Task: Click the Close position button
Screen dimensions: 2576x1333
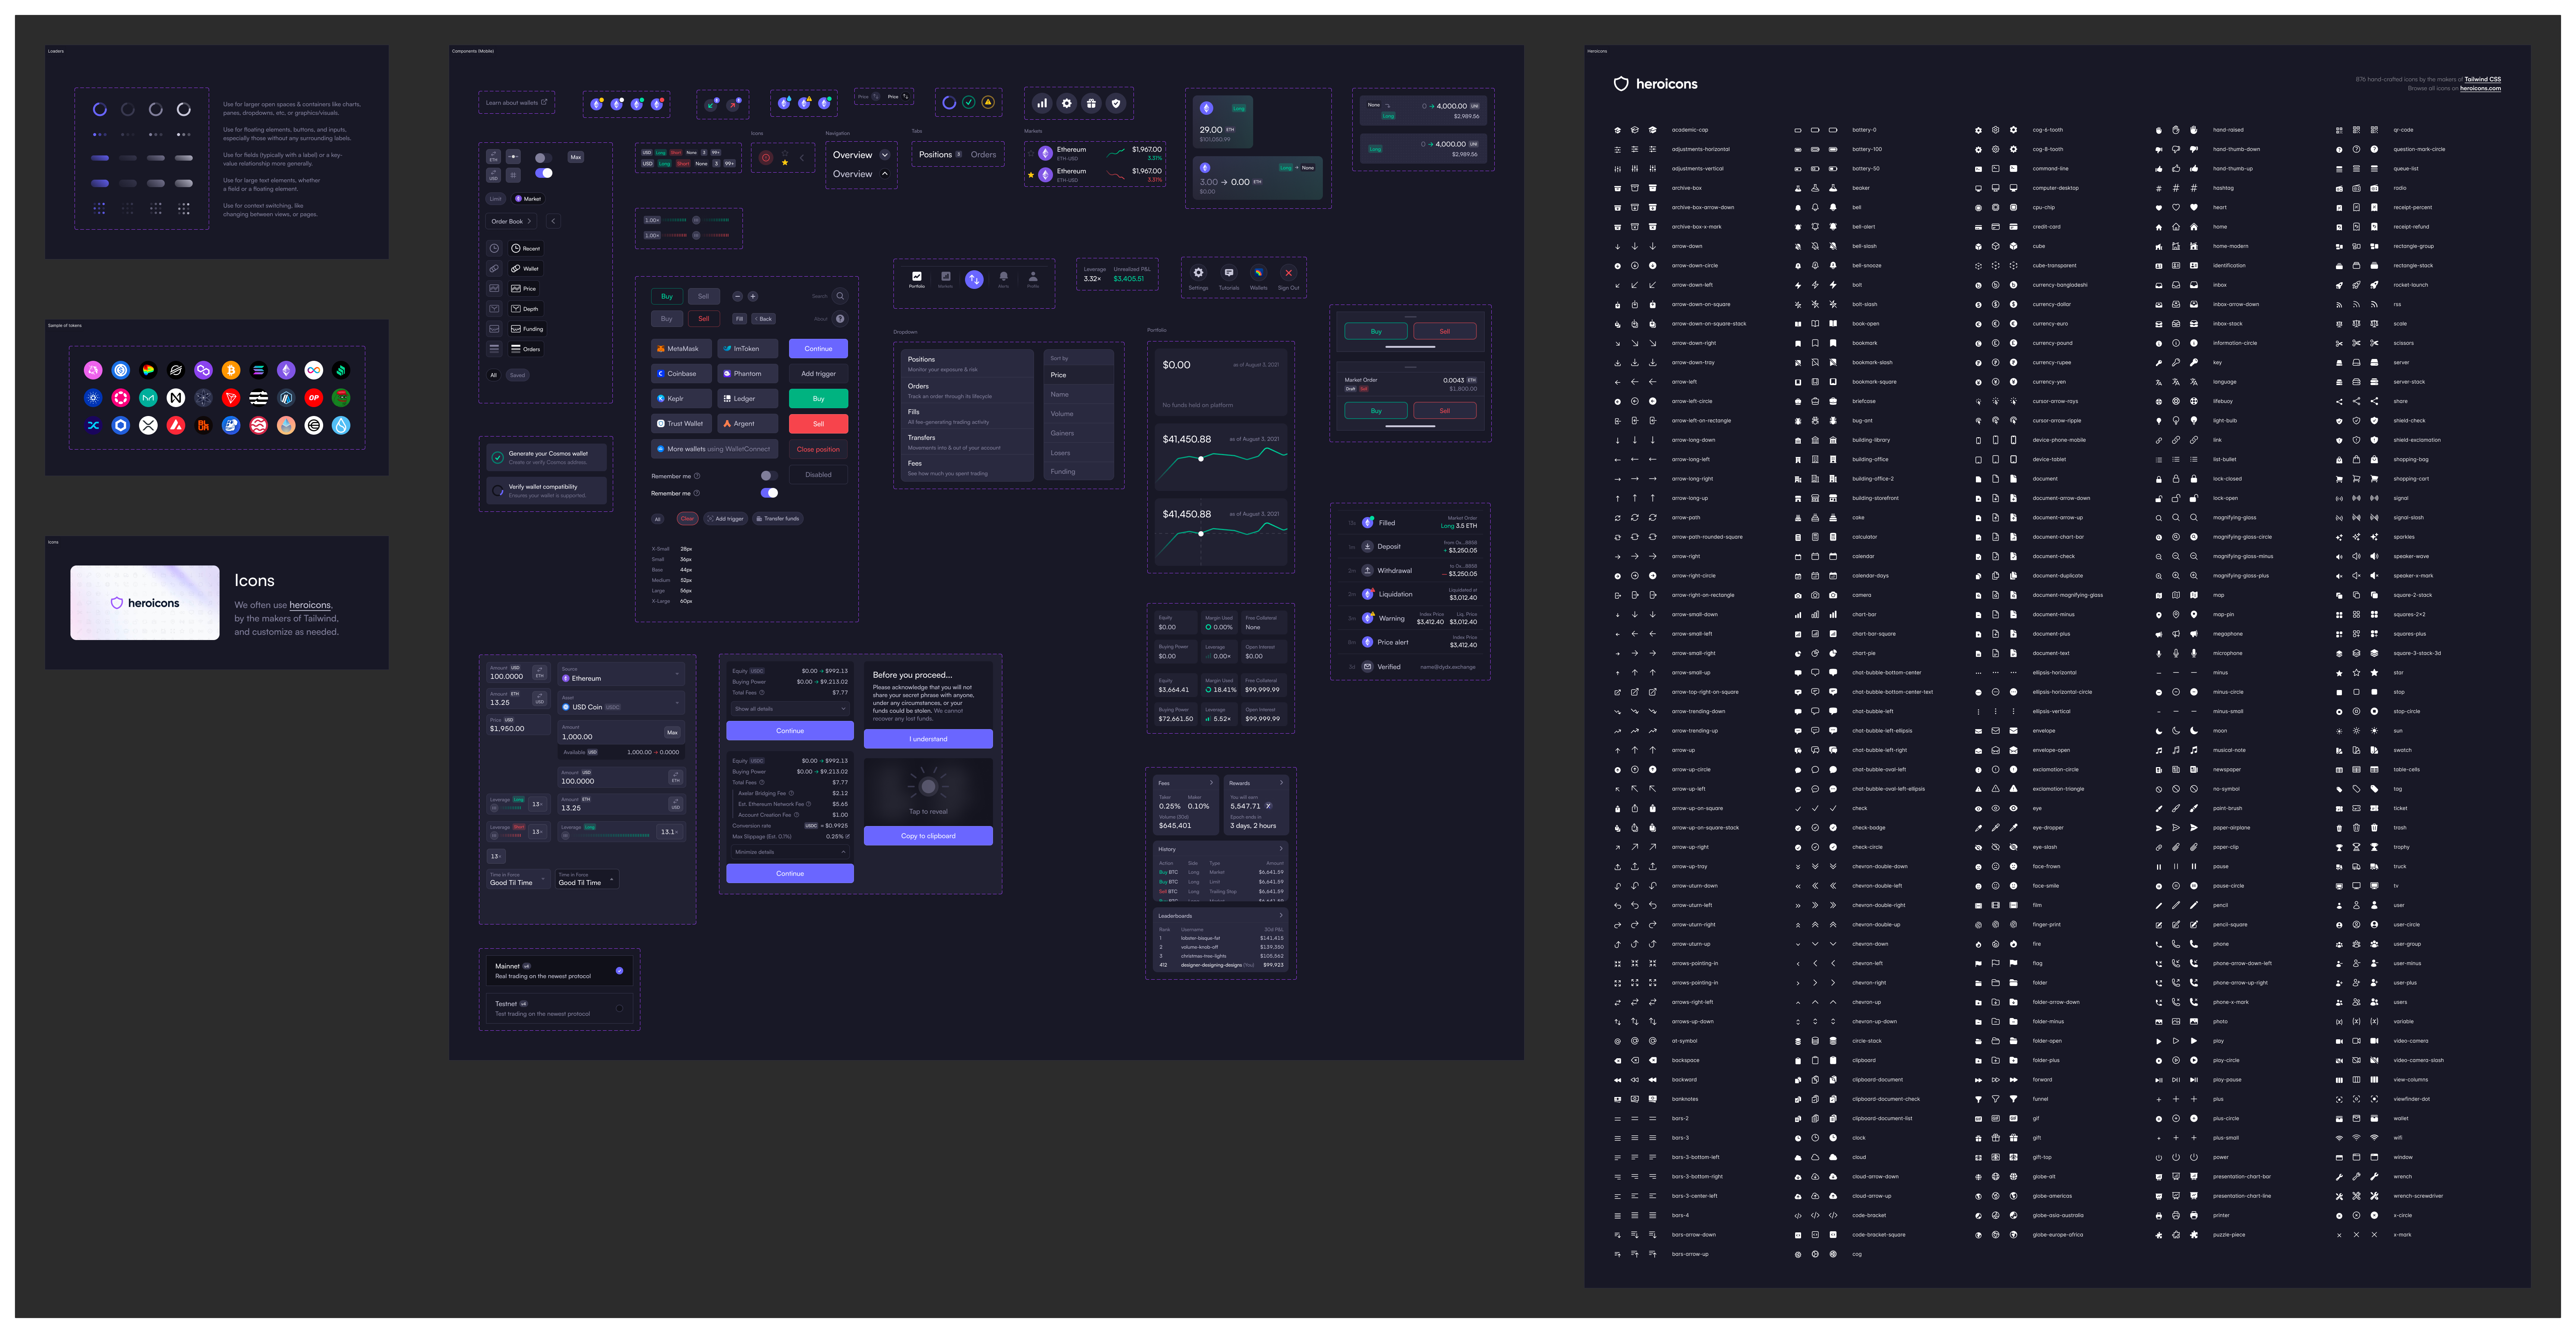Action: pyautogui.click(x=818, y=449)
